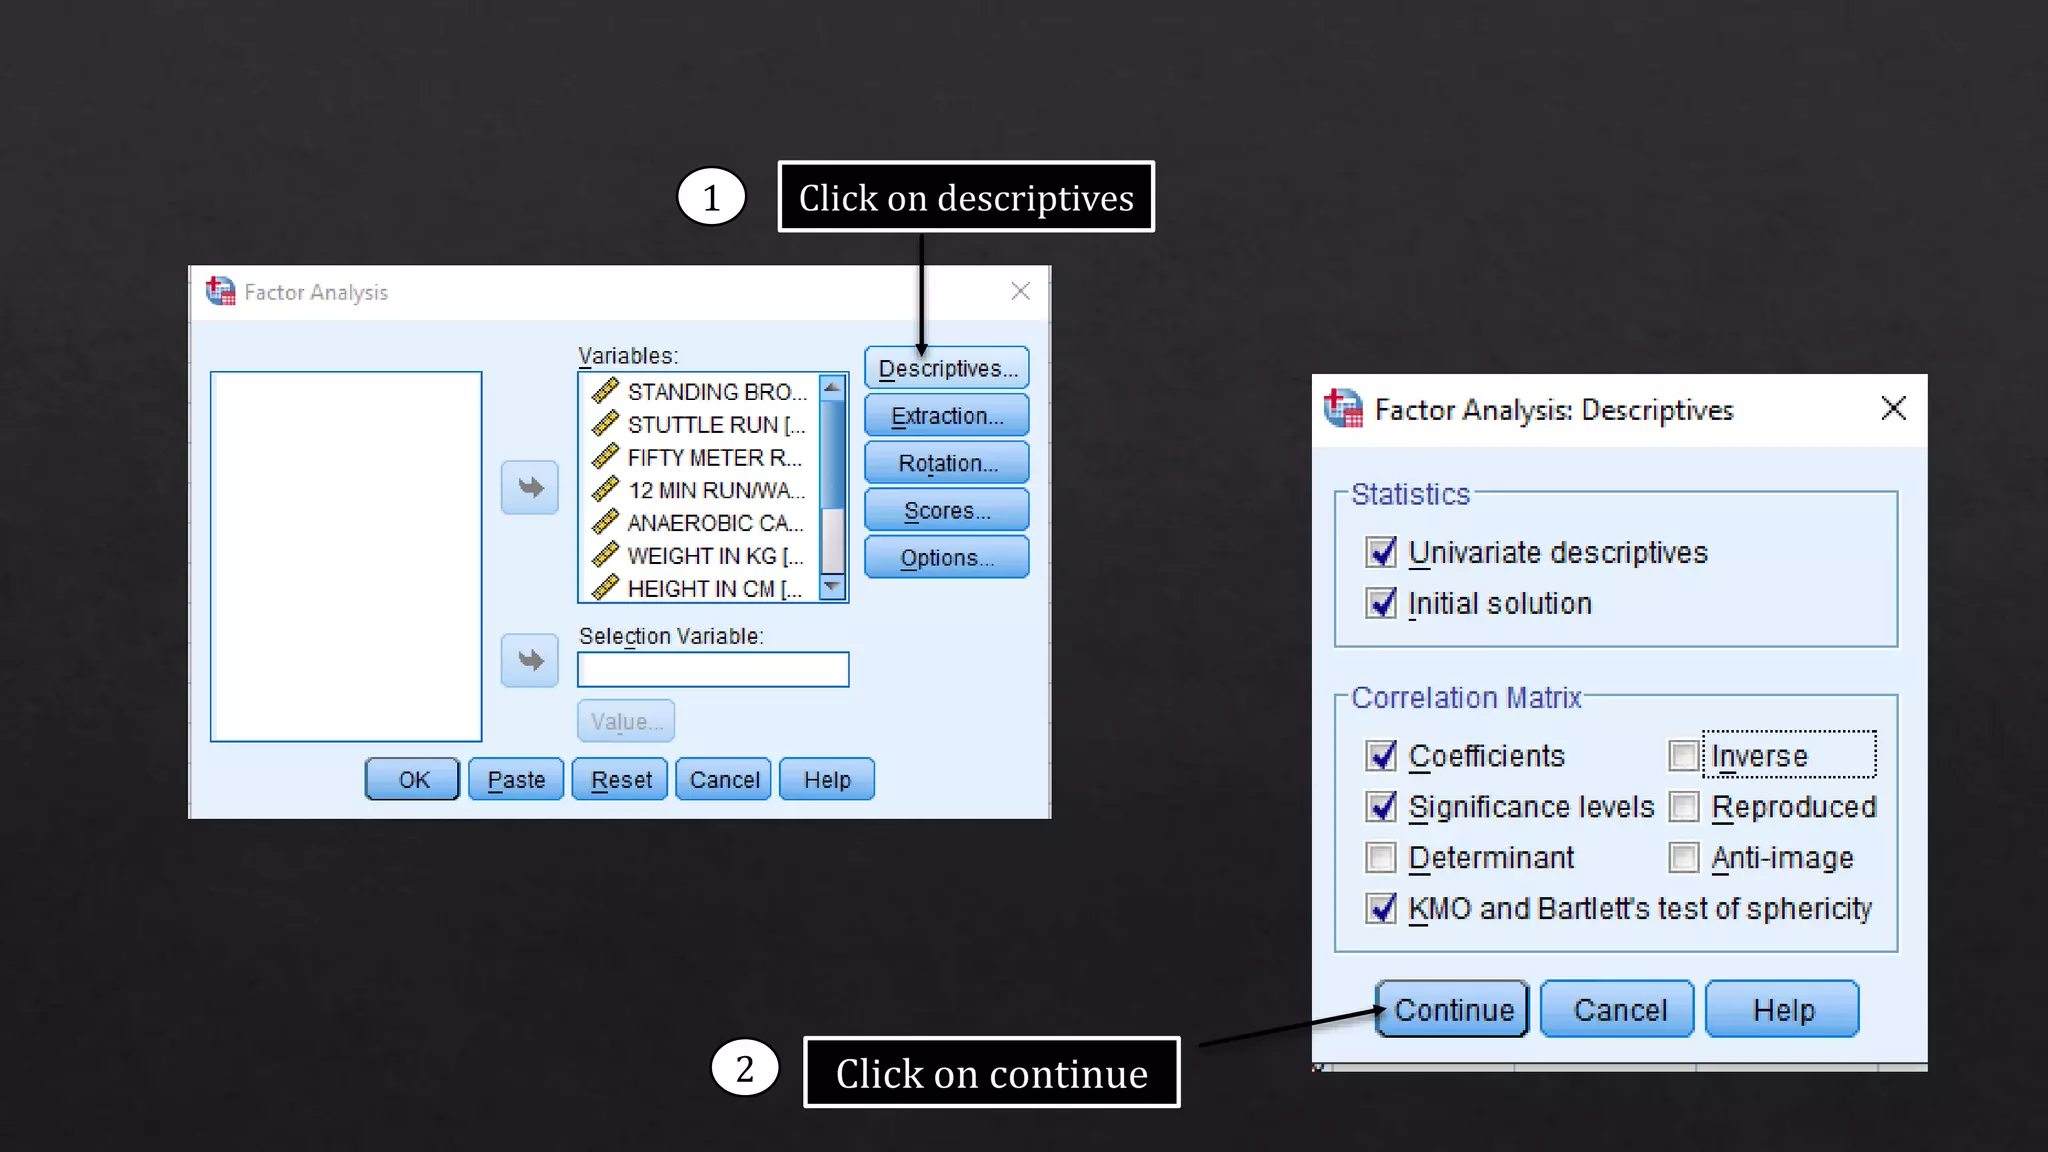Open the Extraction settings
2048x1152 pixels.
[x=946, y=416]
